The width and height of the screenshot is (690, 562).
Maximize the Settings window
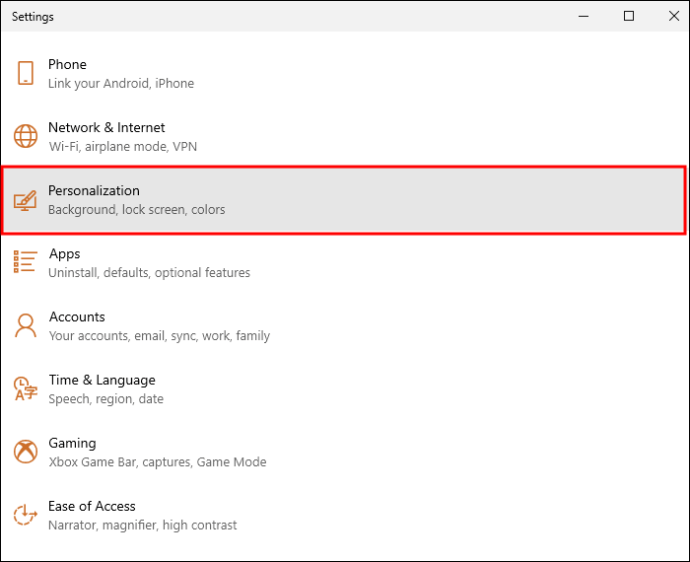[628, 16]
